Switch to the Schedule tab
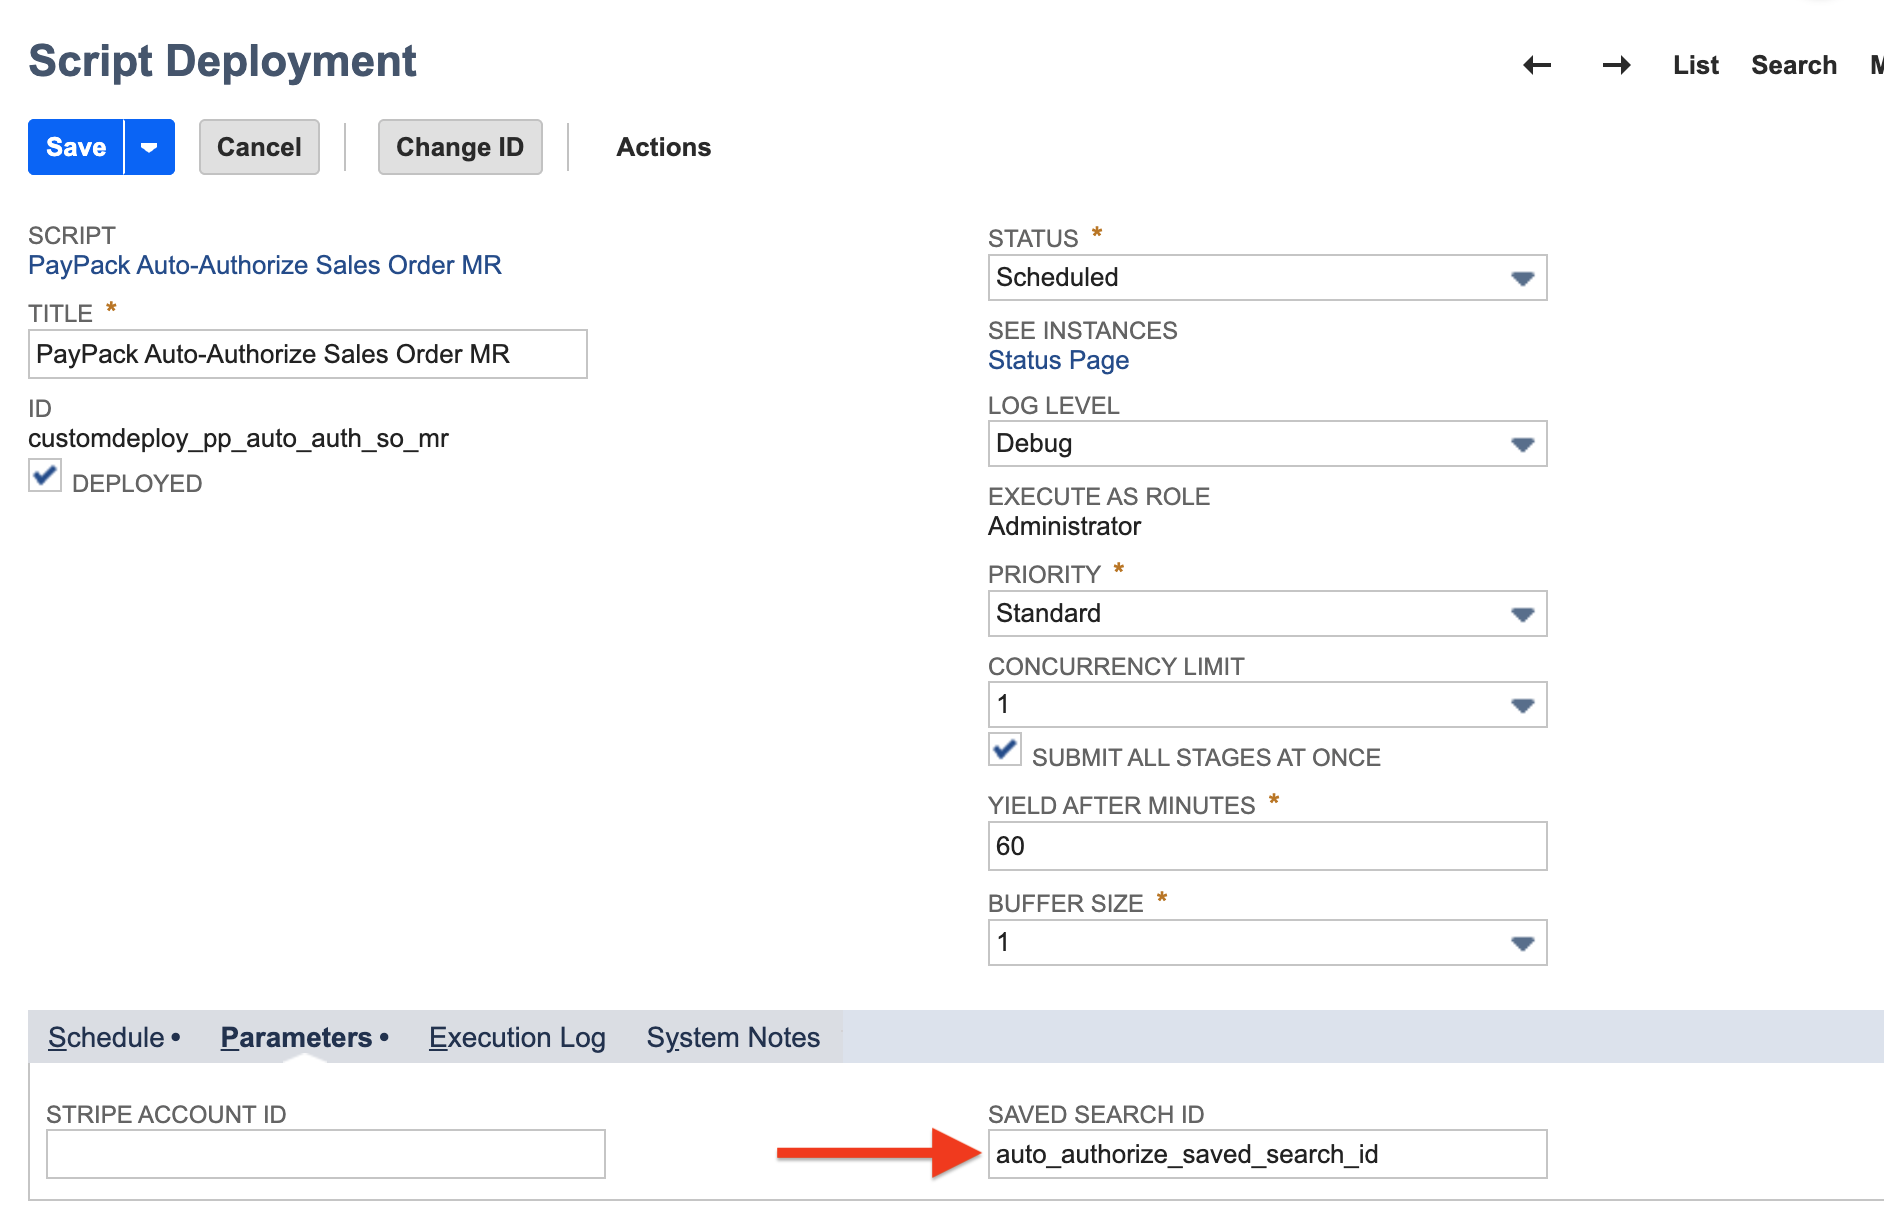 (104, 1038)
